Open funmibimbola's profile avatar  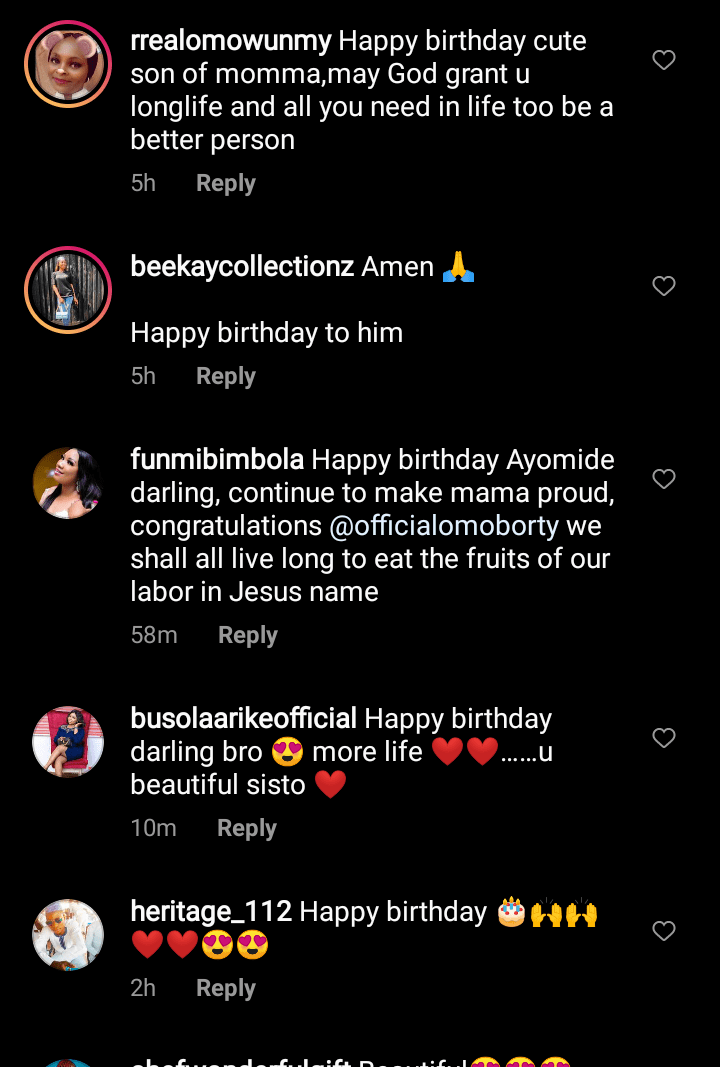point(68,483)
